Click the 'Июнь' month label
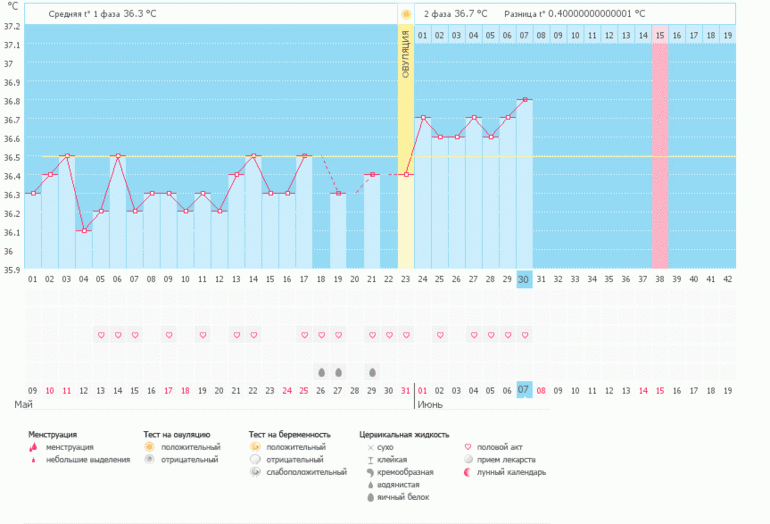 [x=430, y=405]
